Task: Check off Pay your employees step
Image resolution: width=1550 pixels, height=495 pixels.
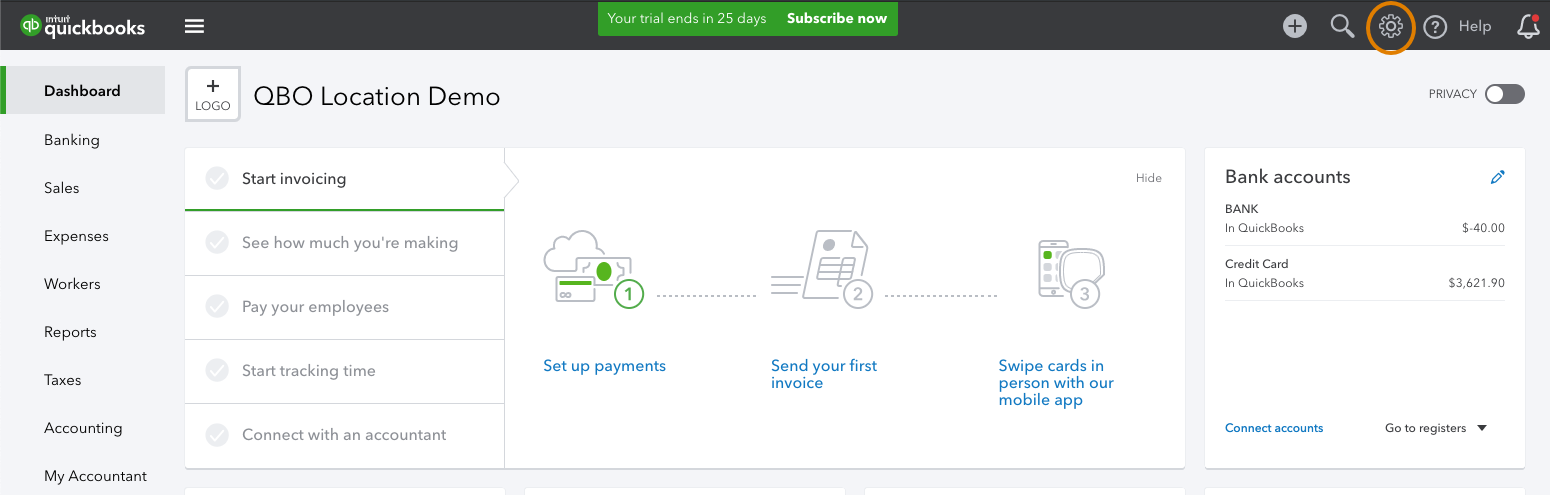Action: (217, 307)
